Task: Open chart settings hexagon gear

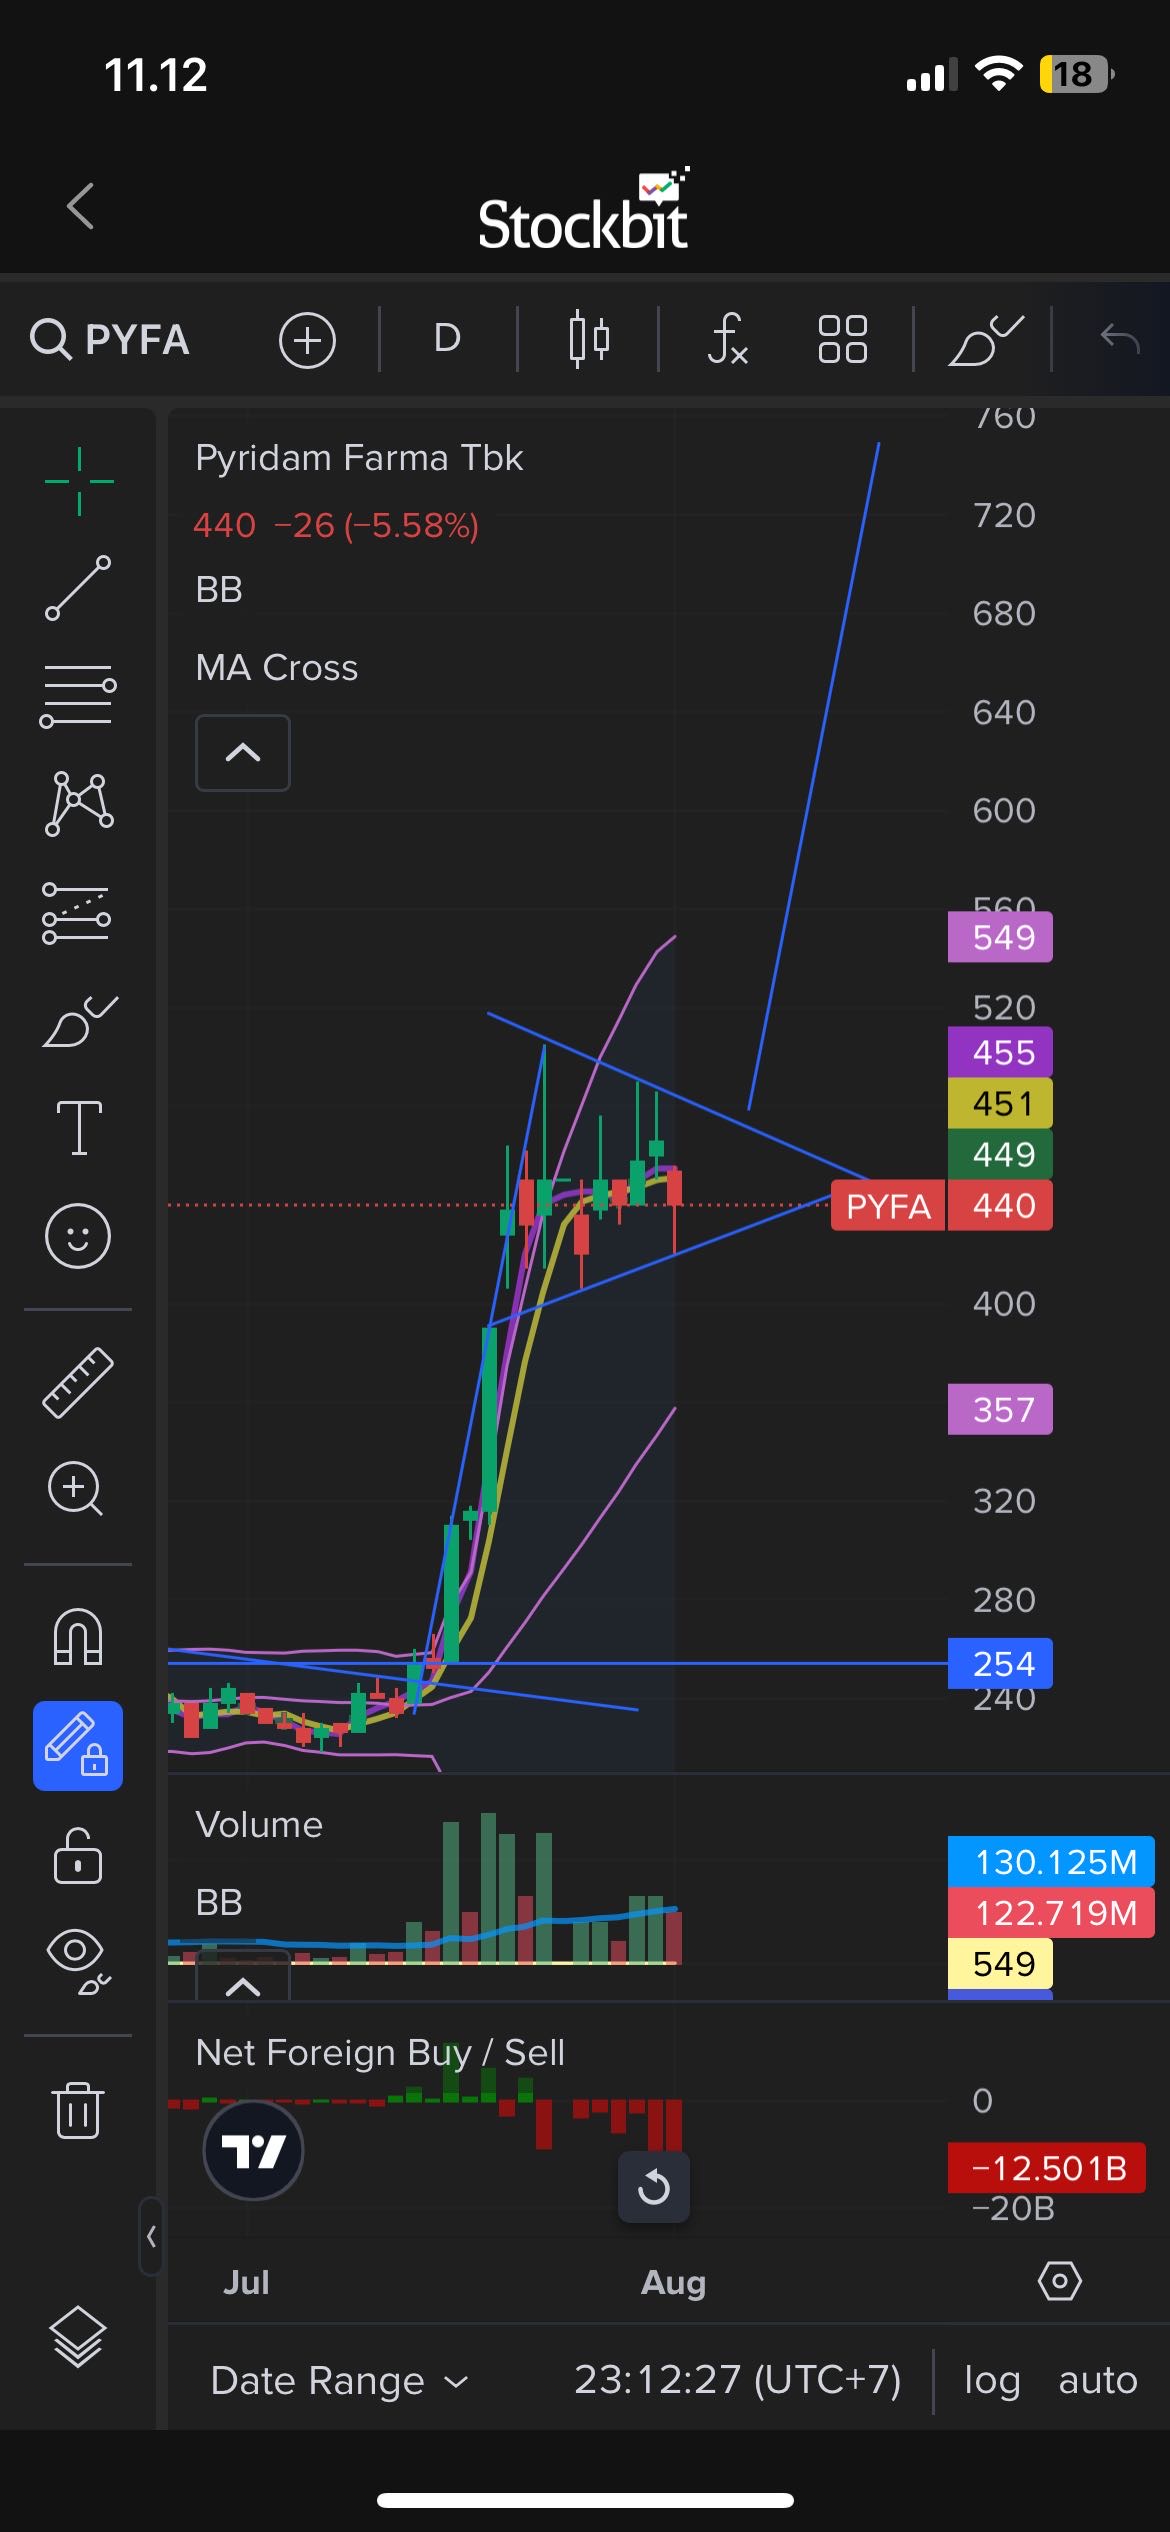Action: pyautogui.click(x=1060, y=2282)
